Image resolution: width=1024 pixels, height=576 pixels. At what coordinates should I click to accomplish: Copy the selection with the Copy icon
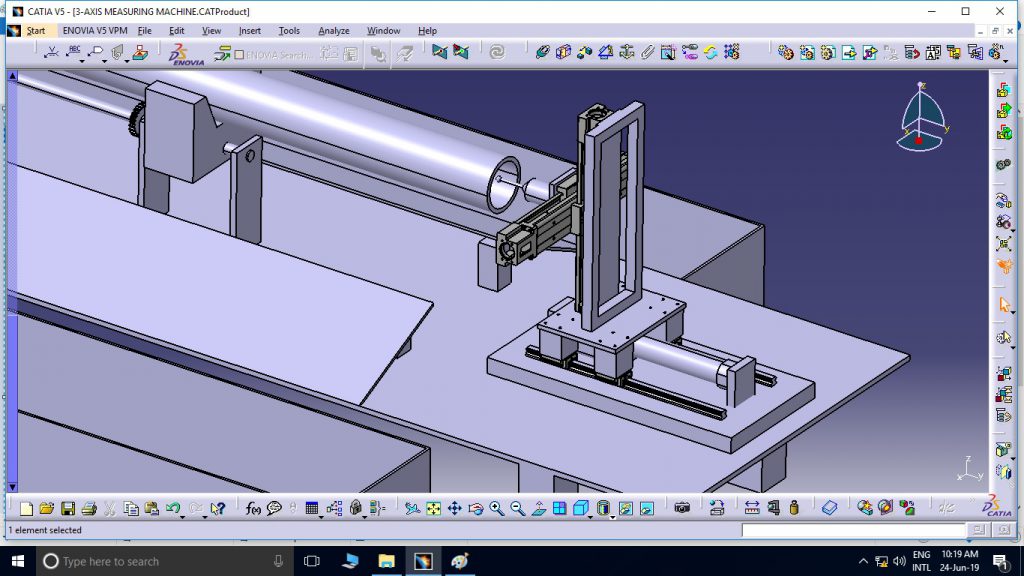click(x=131, y=508)
